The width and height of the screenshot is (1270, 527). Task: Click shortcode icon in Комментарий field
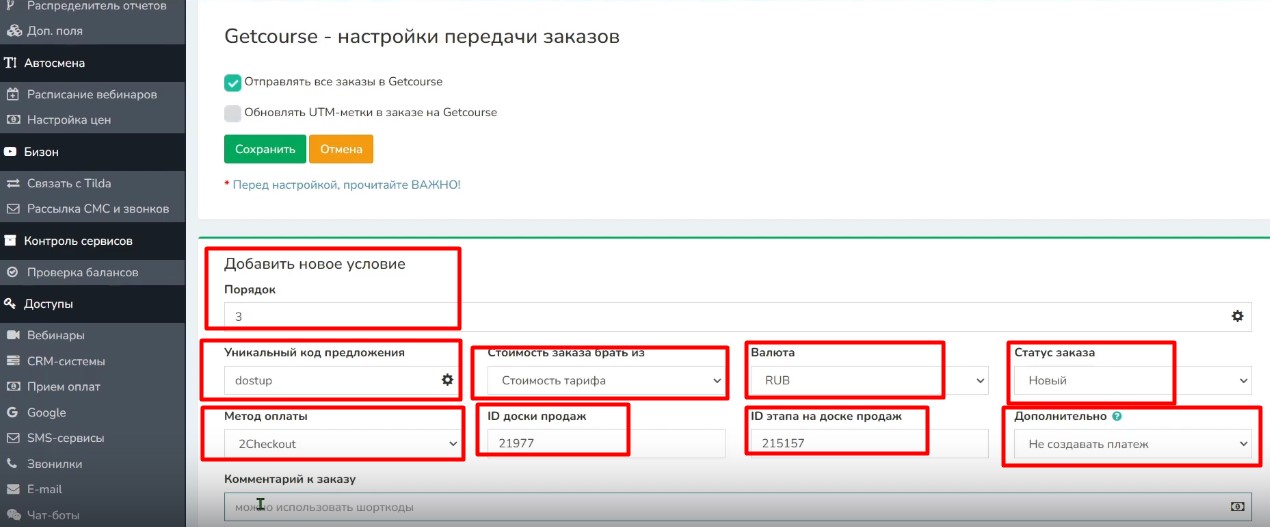[x=1236, y=507]
